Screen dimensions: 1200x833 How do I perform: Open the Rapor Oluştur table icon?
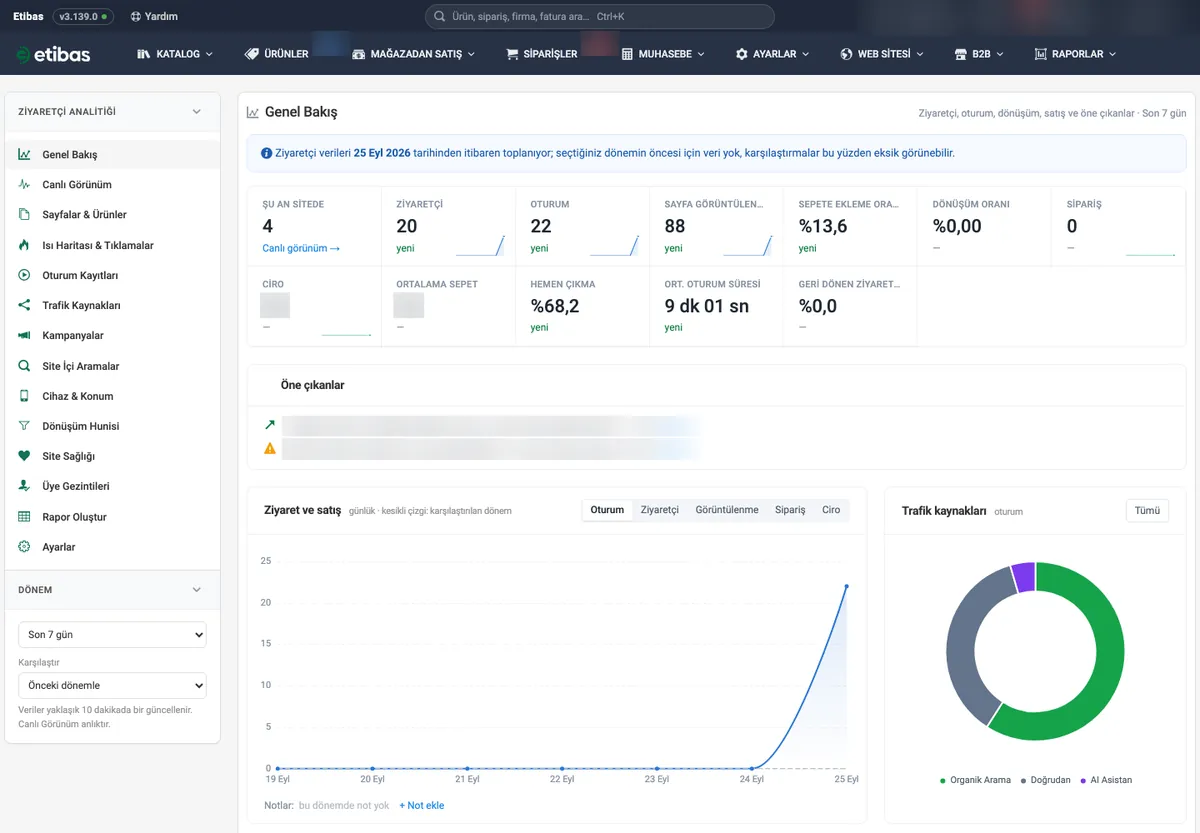tap(24, 517)
